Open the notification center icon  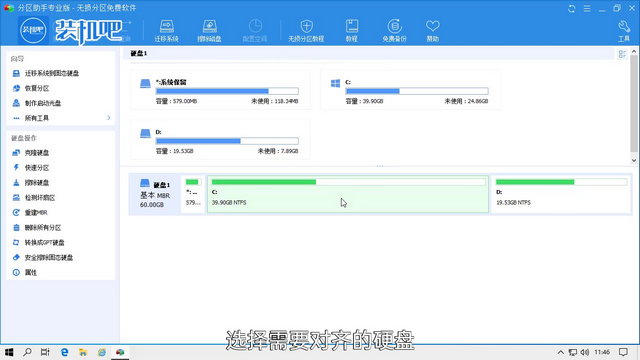[x=623, y=352]
